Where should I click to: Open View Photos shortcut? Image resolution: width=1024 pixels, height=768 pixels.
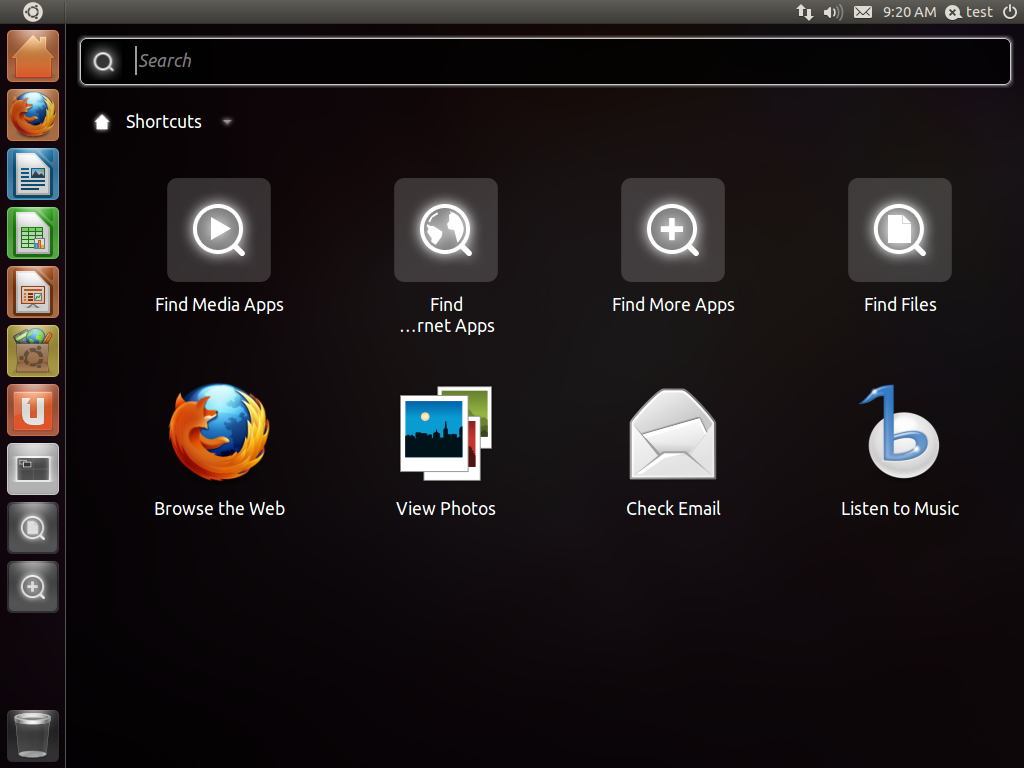click(x=446, y=433)
